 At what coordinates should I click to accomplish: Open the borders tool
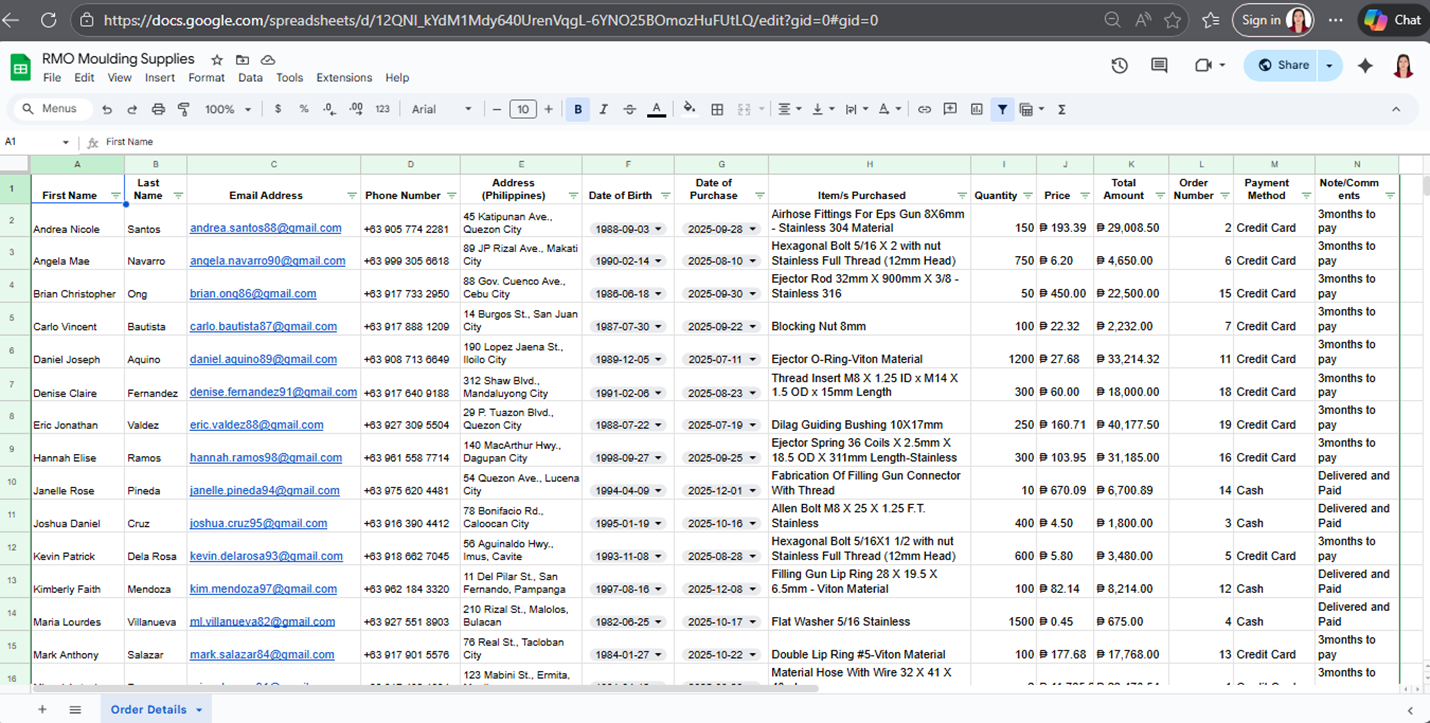click(x=717, y=109)
